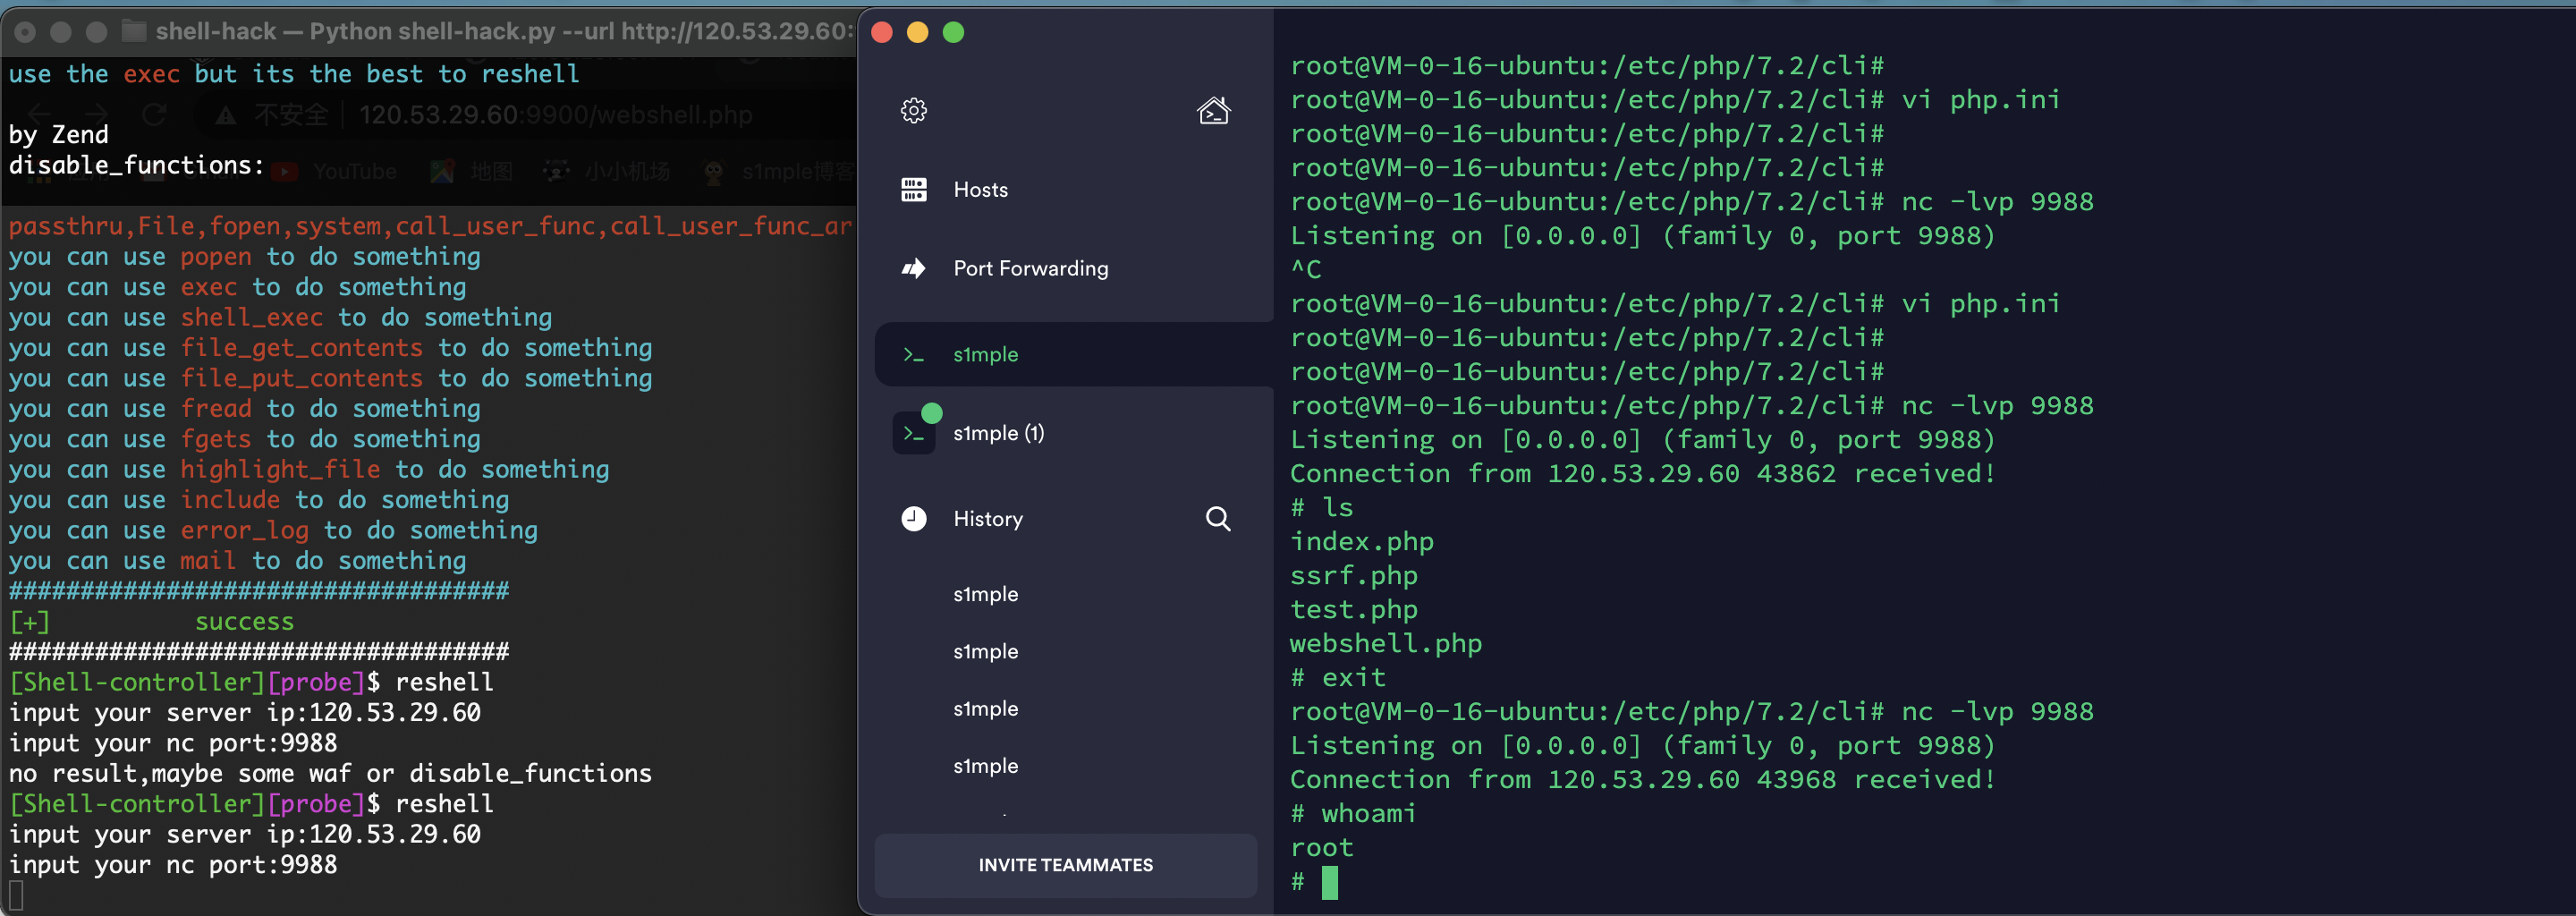This screenshot has width=2576, height=916.
Task: Click the '# ls' command line
Action: [1322, 508]
